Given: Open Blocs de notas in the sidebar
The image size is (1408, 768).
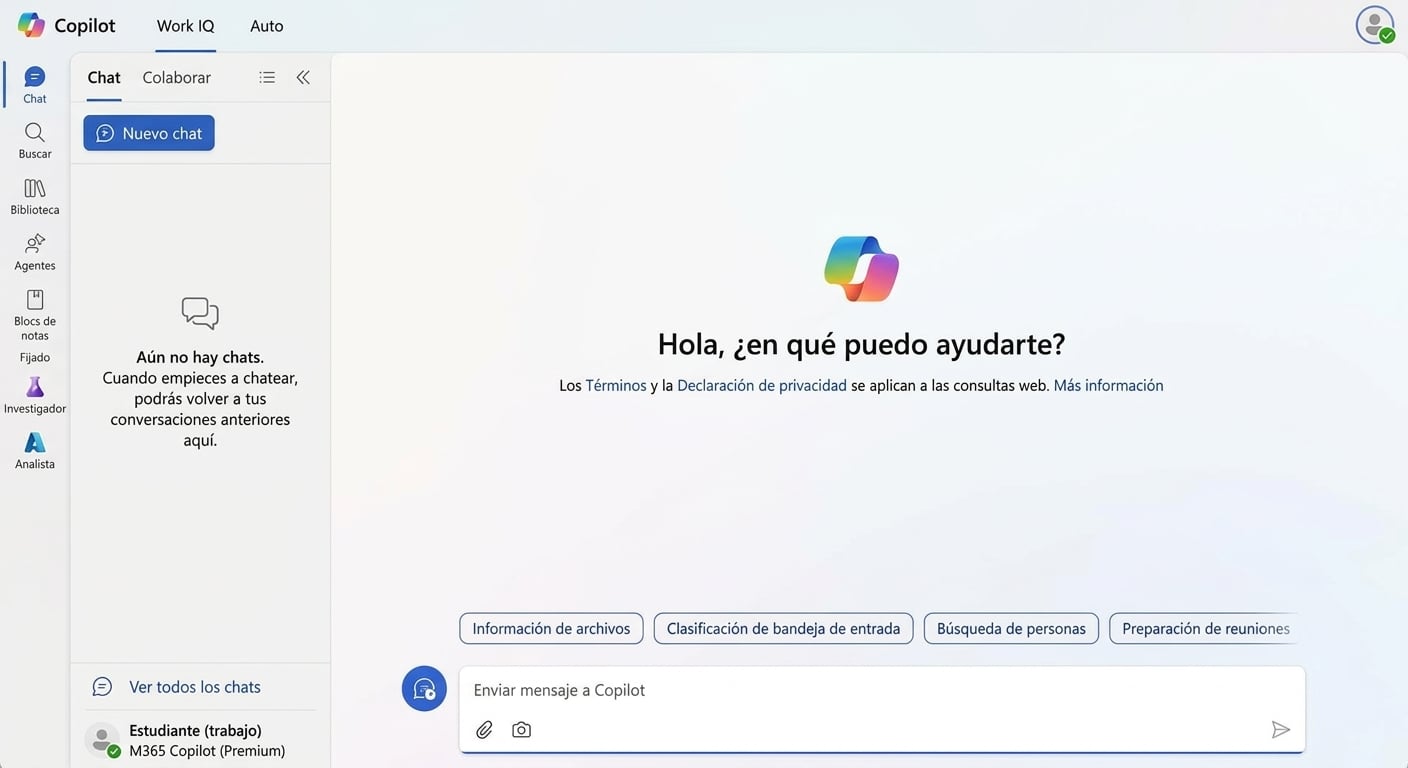Looking at the screenshot, I should coord(35,315).
